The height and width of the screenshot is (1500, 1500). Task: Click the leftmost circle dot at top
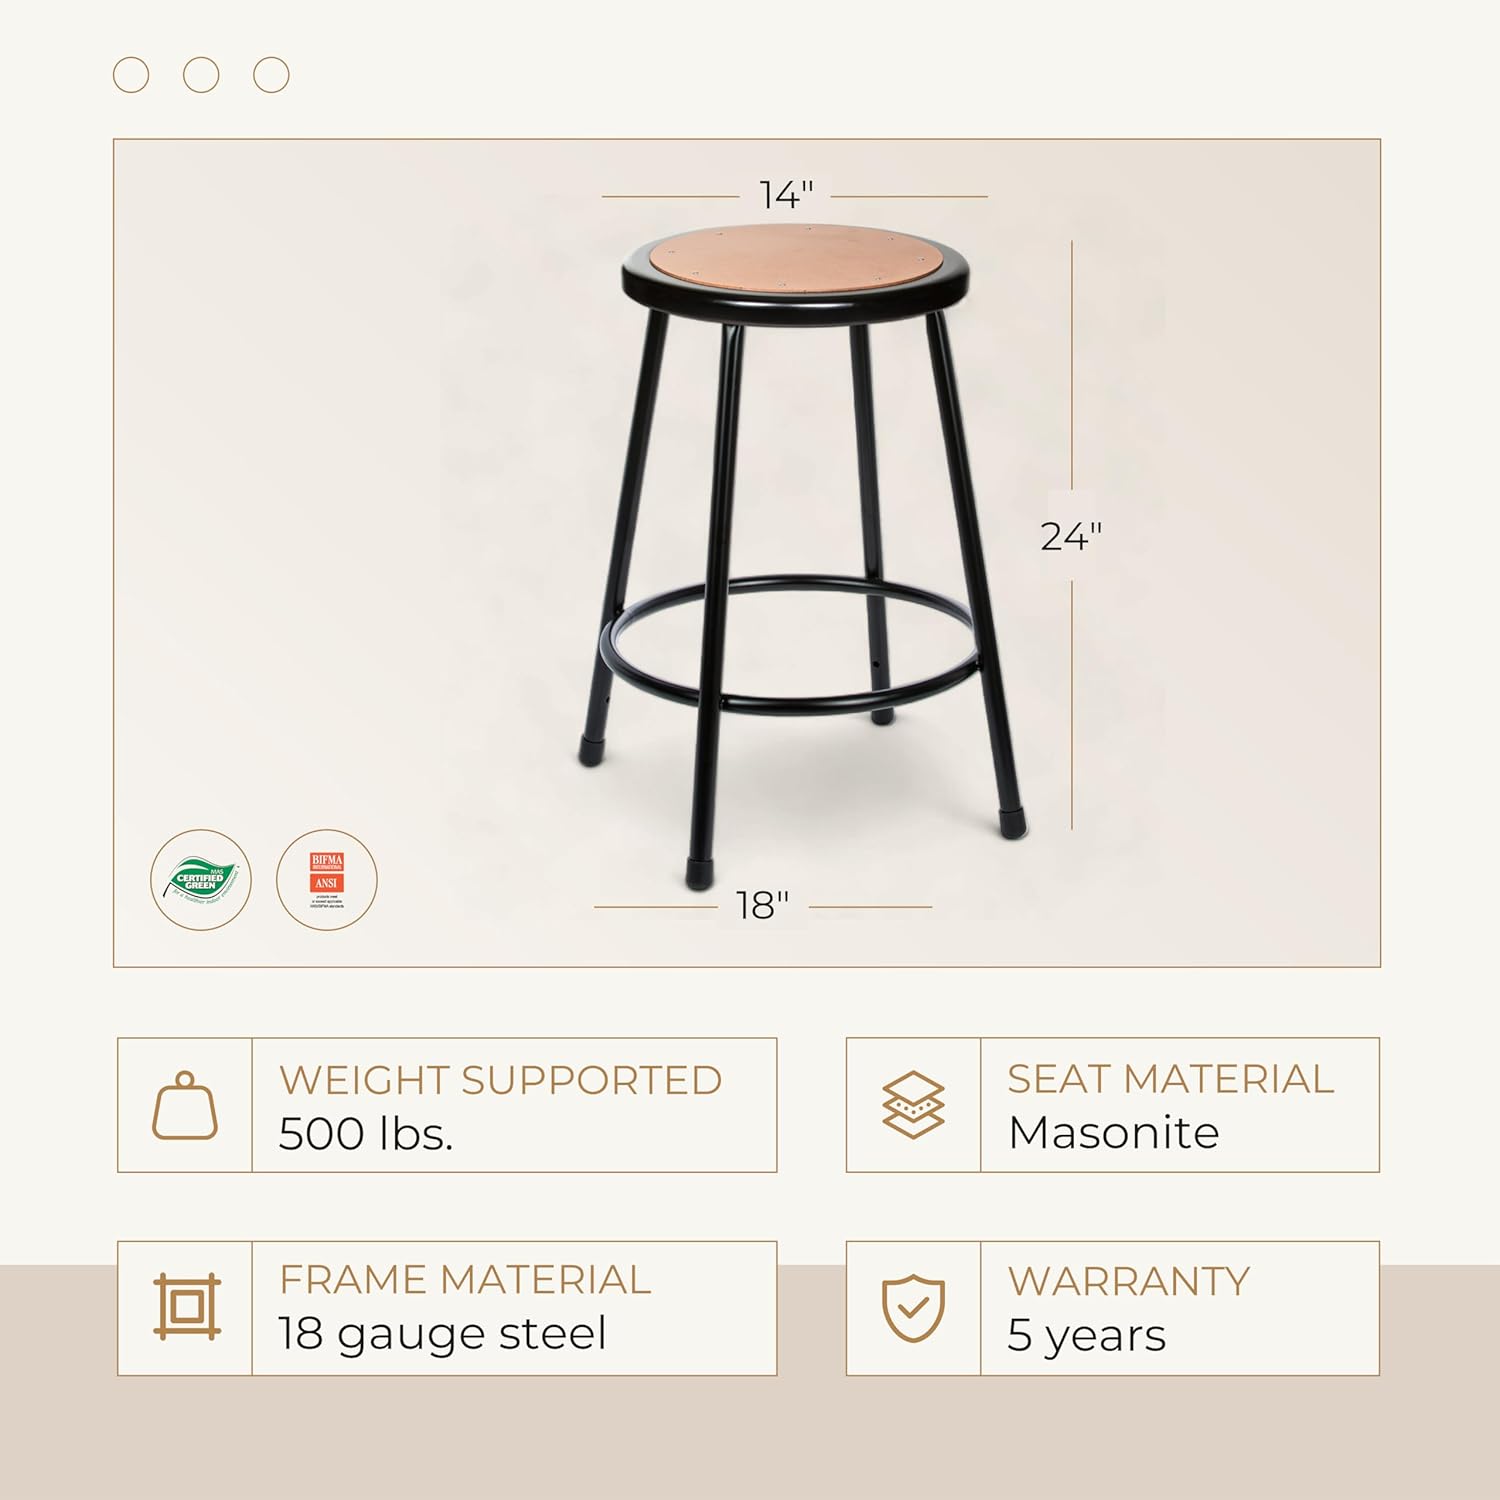(x=131, y=75)
